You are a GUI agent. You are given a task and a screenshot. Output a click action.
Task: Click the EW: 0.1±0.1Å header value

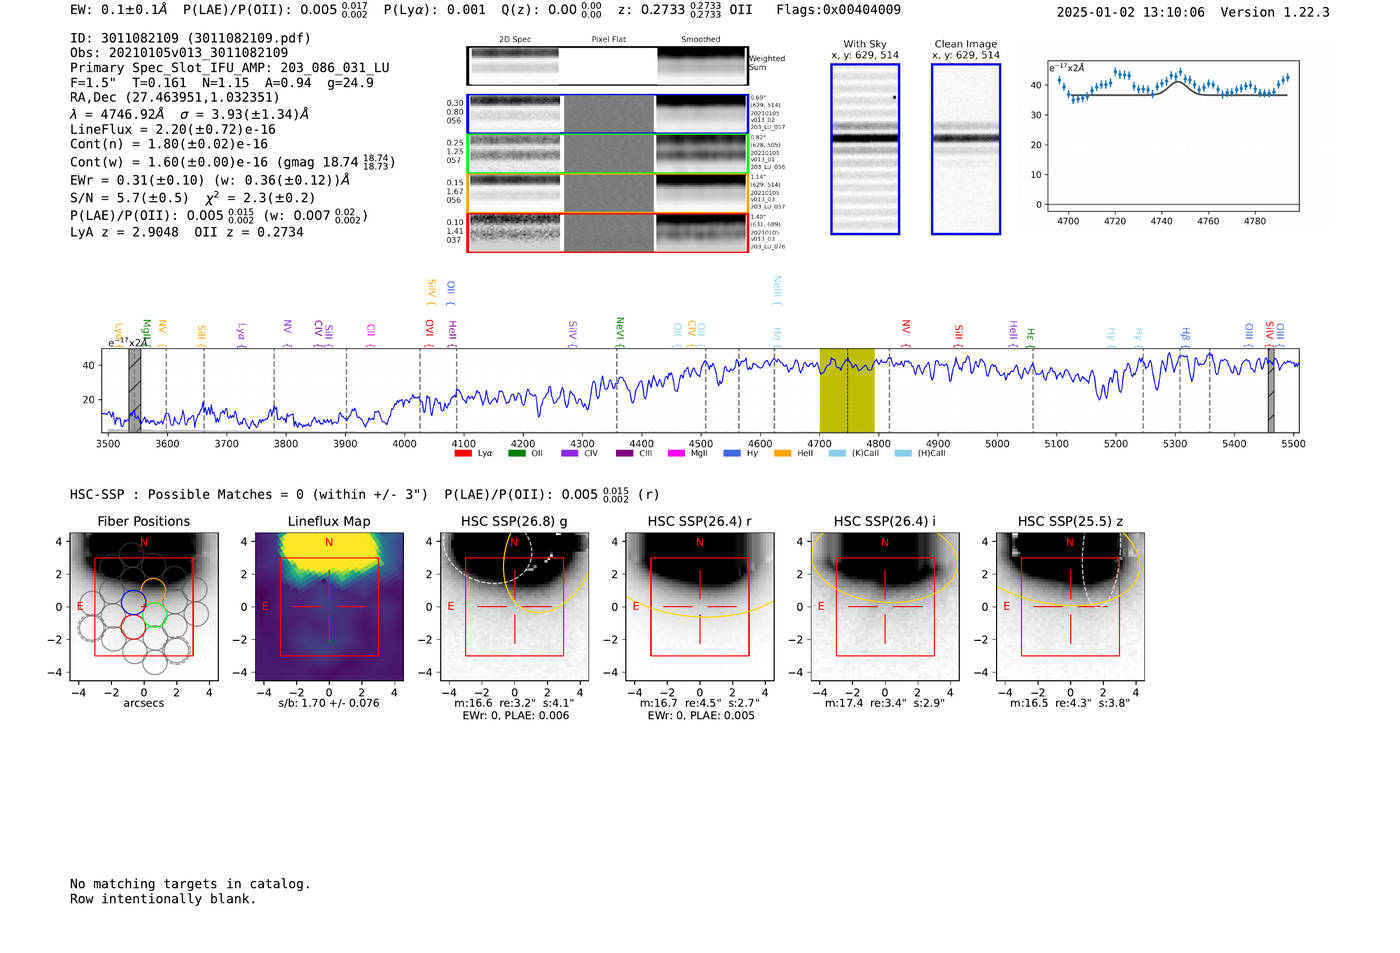pos(119,10)
